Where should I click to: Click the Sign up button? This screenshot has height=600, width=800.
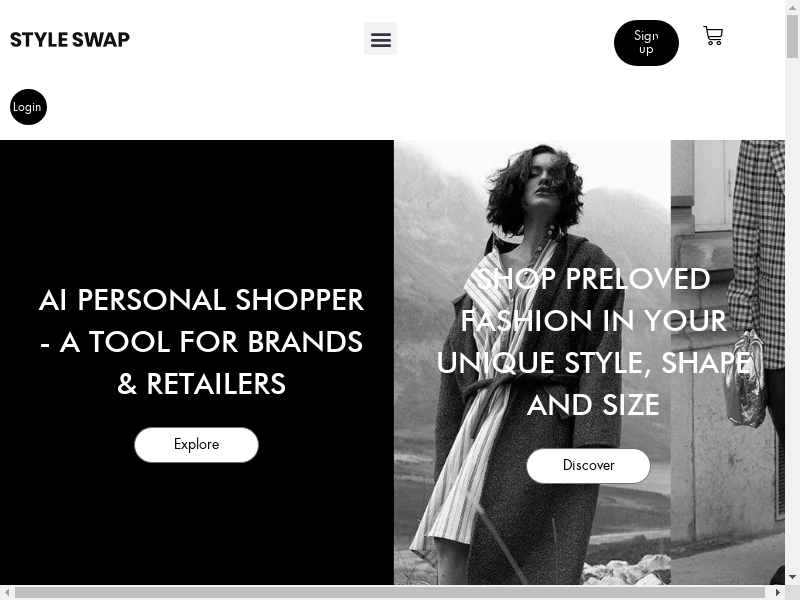pyautogui.click(x=646, y=43)
